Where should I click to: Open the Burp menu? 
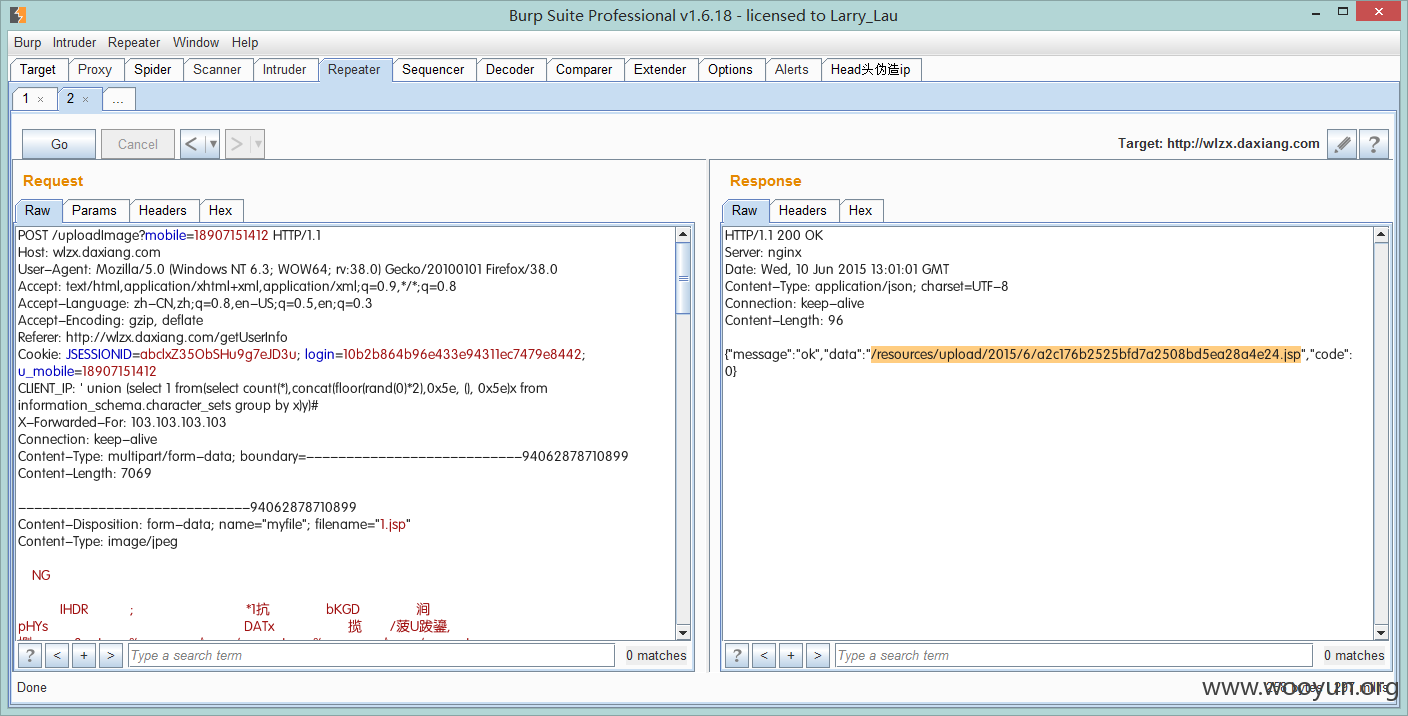click(x=28, y=42)
